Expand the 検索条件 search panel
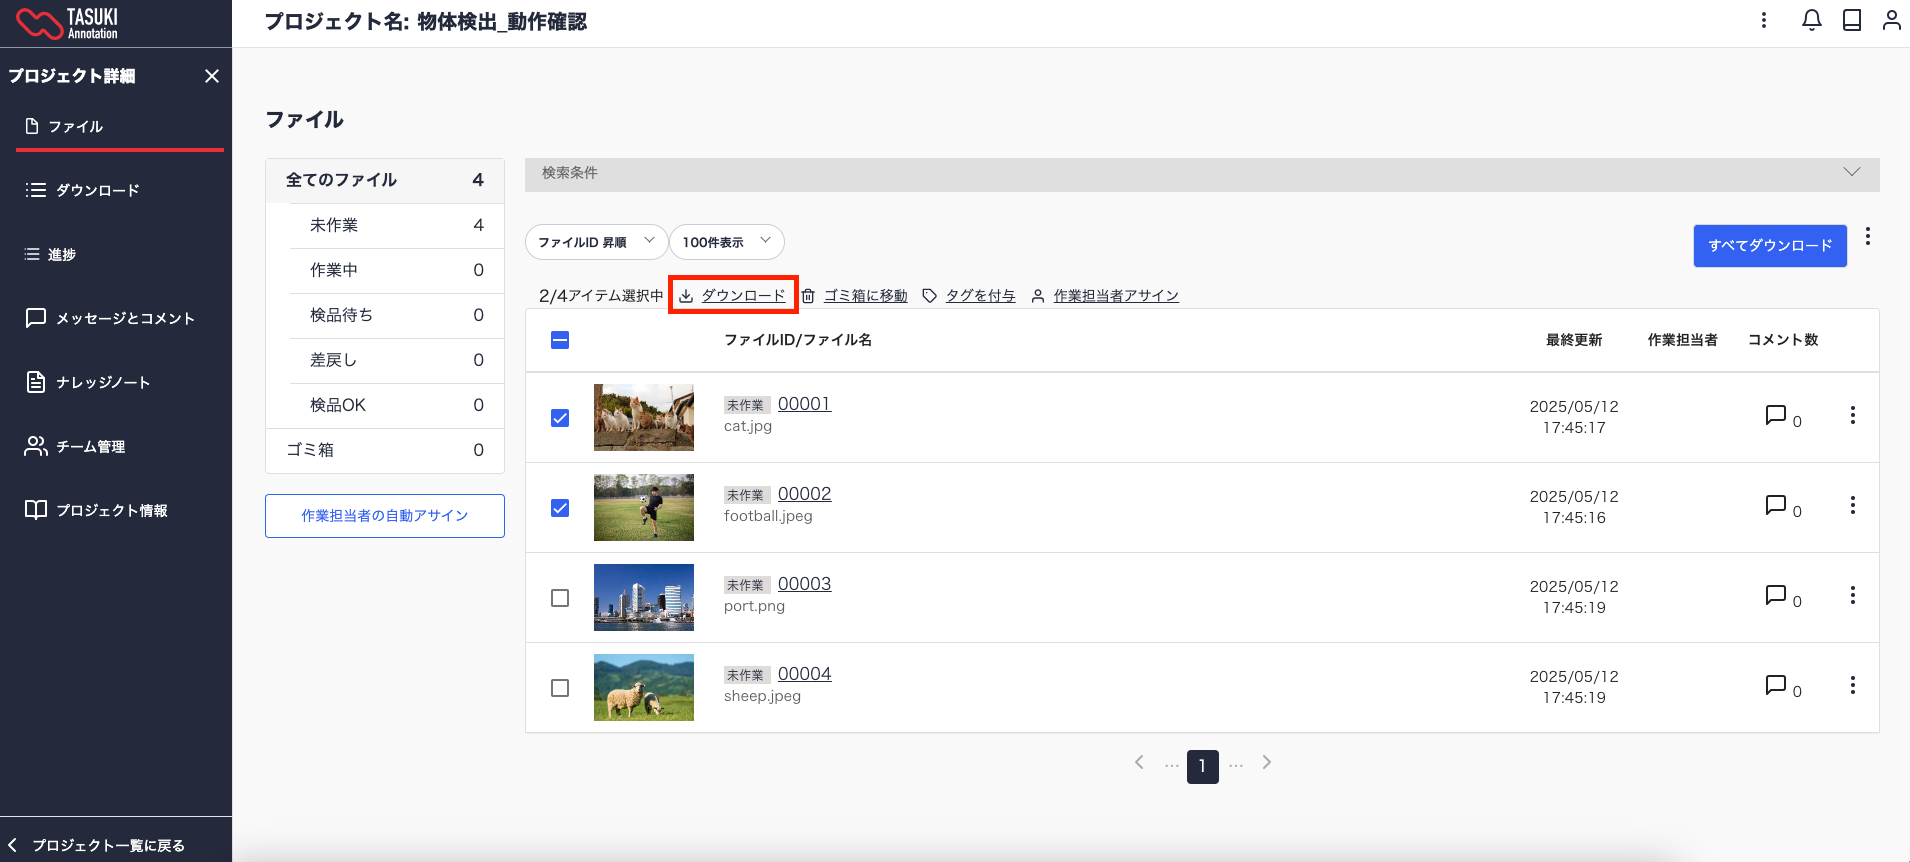The width and height of the screenshot is (1910, 862). (x=1202, y=174)
